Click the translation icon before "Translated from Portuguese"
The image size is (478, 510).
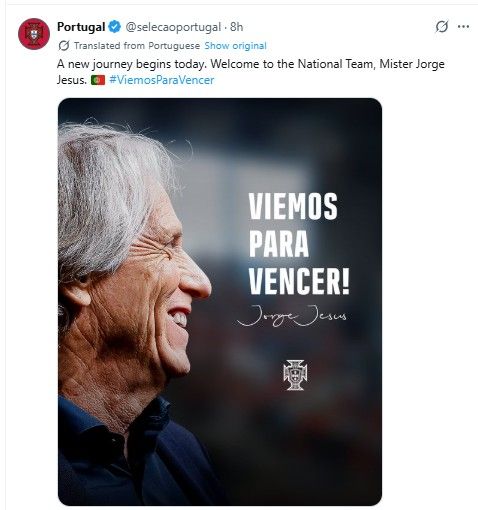(64, 46)
